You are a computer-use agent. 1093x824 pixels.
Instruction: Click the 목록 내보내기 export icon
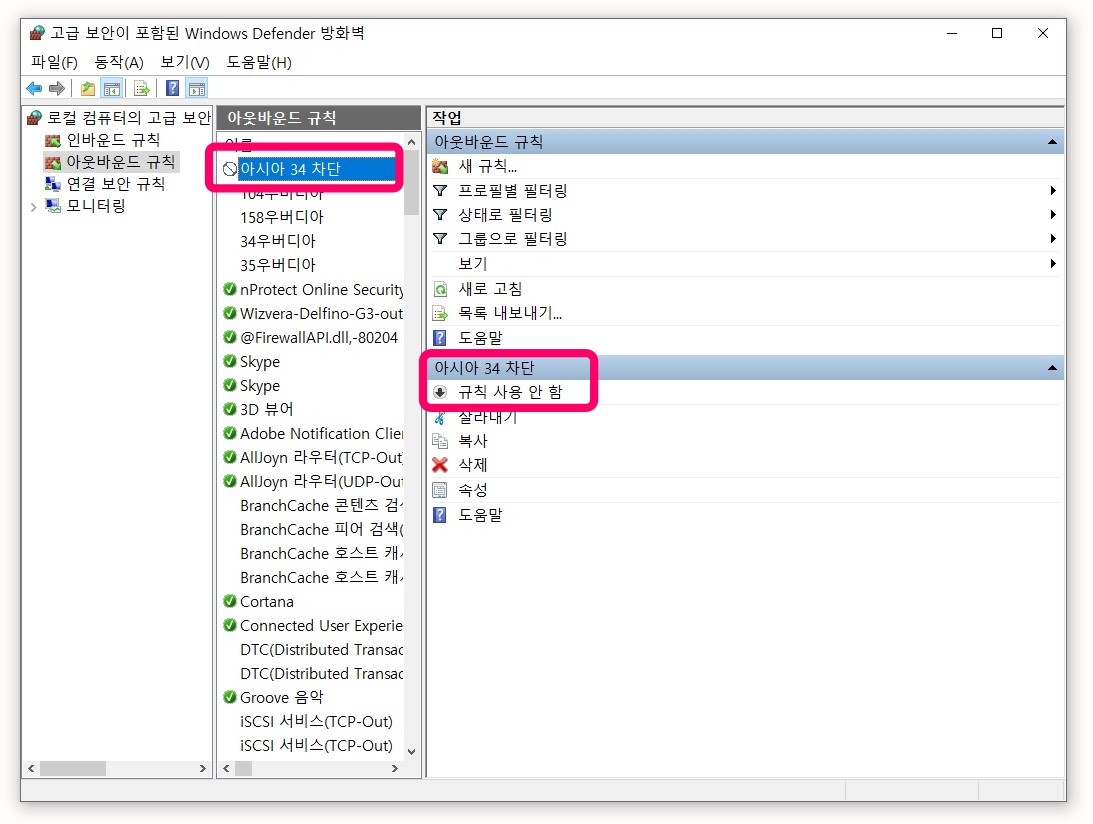pos(440,313)
